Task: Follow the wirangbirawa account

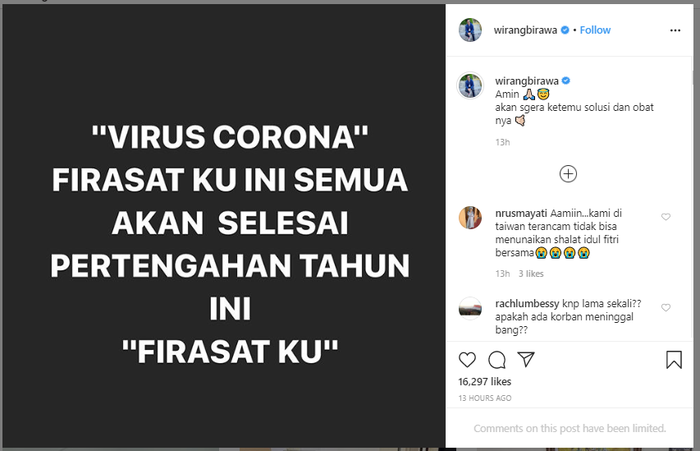Action: (595, 30)
